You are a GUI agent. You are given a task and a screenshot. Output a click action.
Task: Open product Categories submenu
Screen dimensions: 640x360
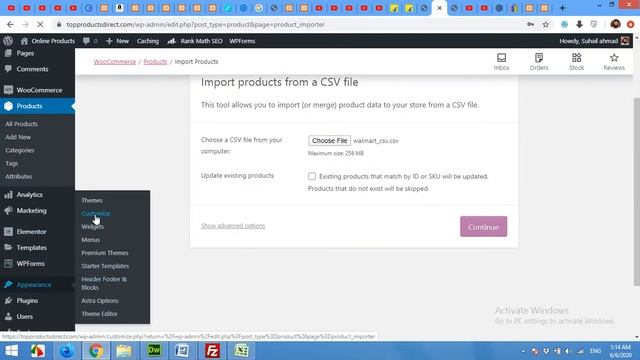click(20, 150)
